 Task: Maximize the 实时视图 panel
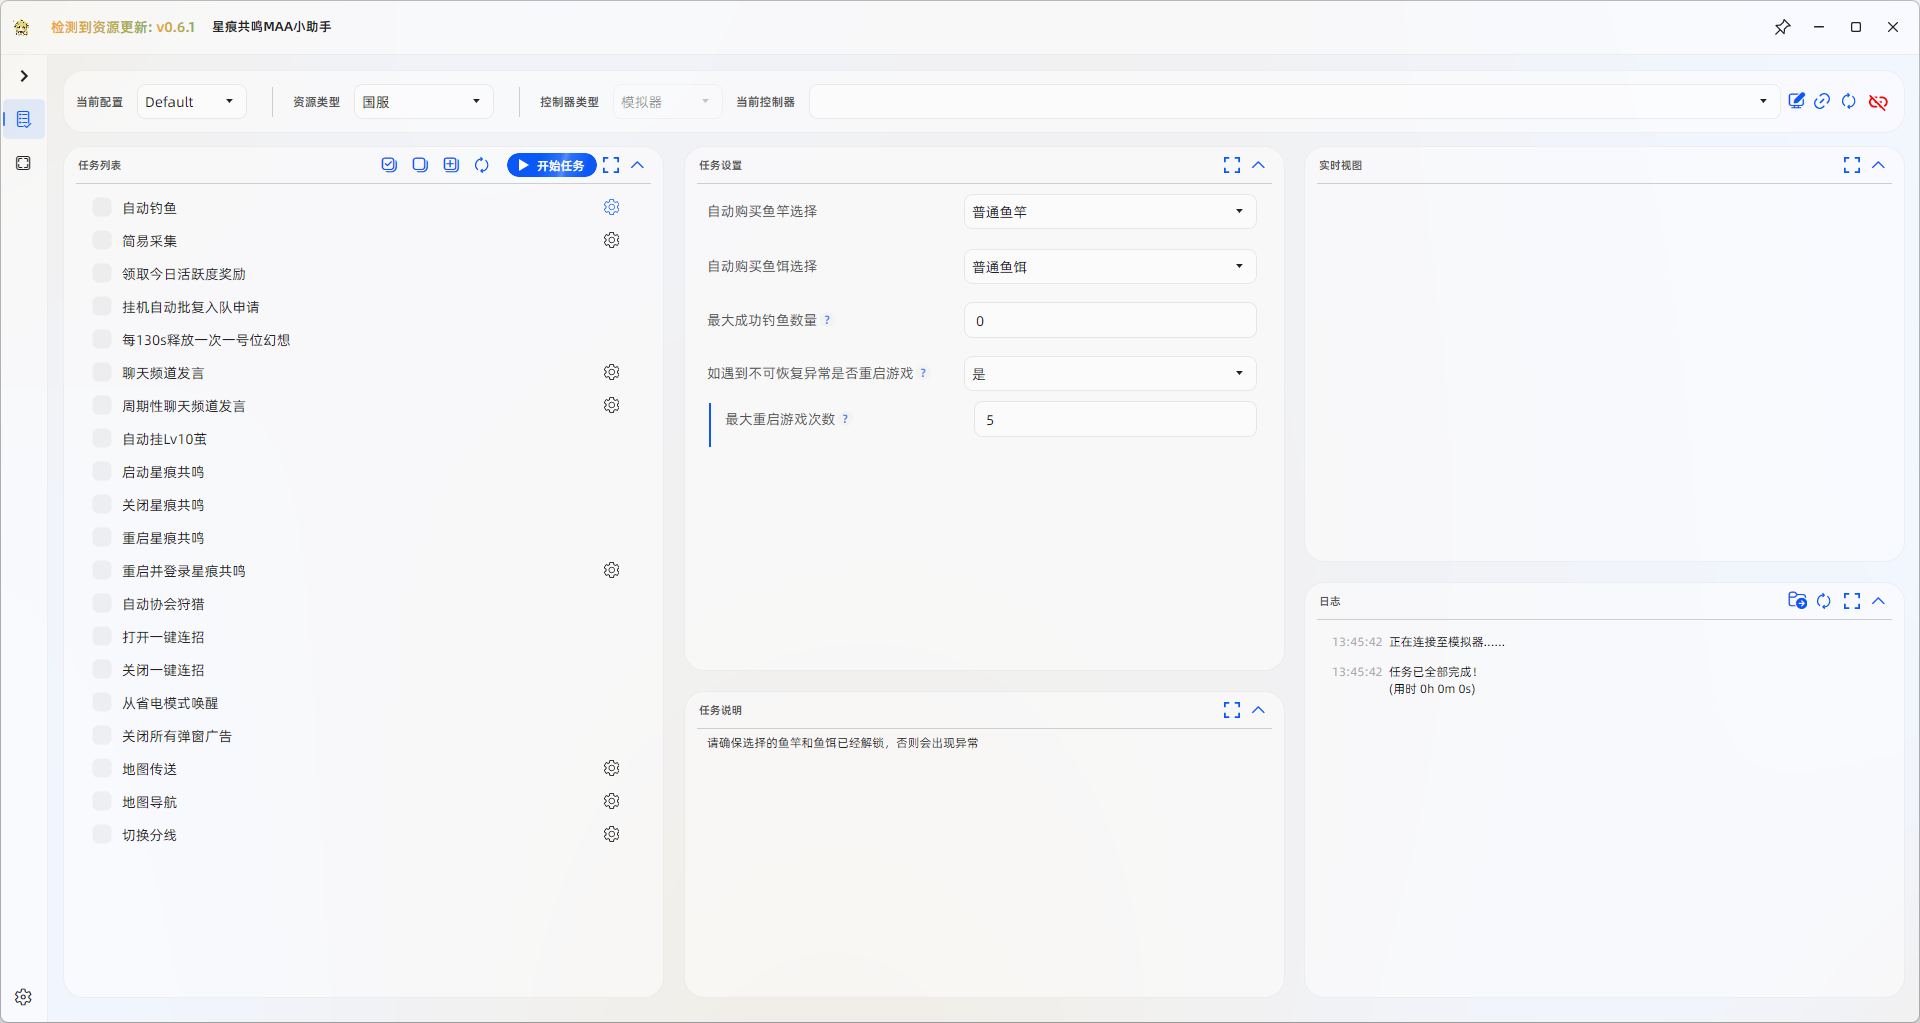(x=1851, y=165)
